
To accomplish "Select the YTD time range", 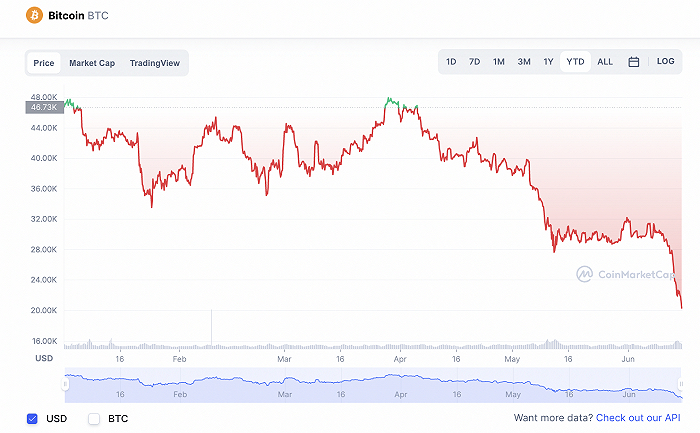I will click(575, 62).
